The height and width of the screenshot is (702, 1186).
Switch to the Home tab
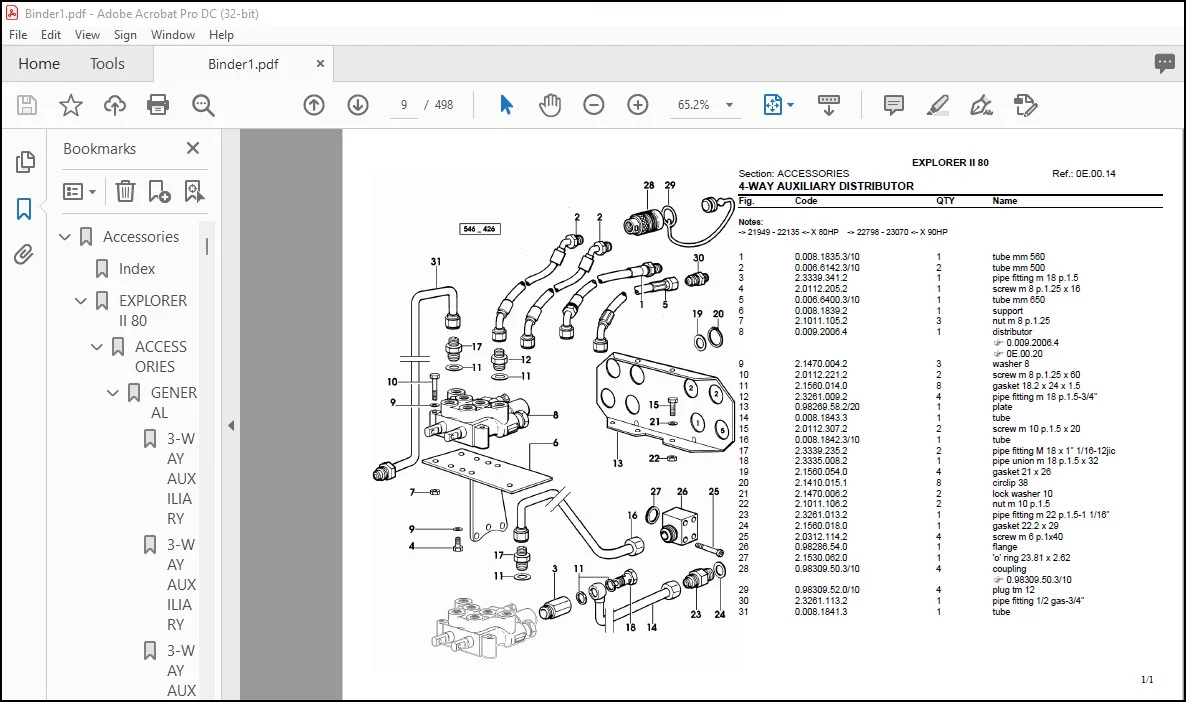pos(39,64)
